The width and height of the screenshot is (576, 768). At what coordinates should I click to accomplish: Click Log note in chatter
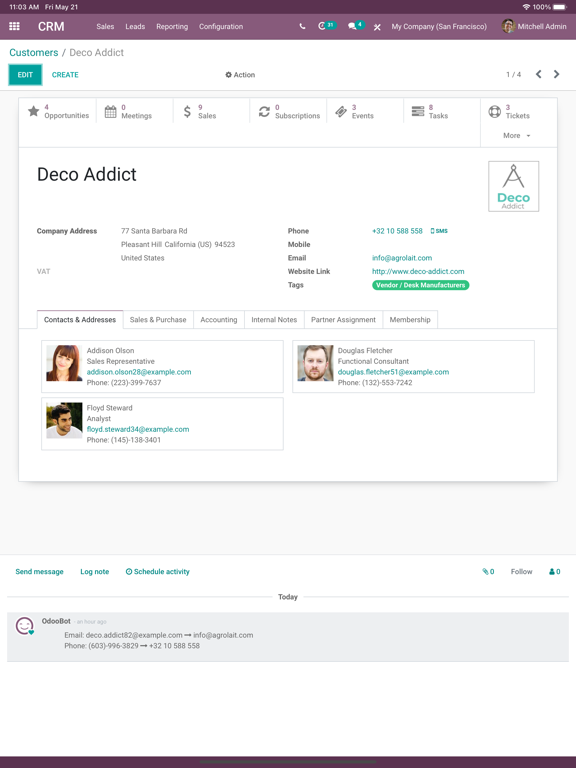[x=95, y=572]
